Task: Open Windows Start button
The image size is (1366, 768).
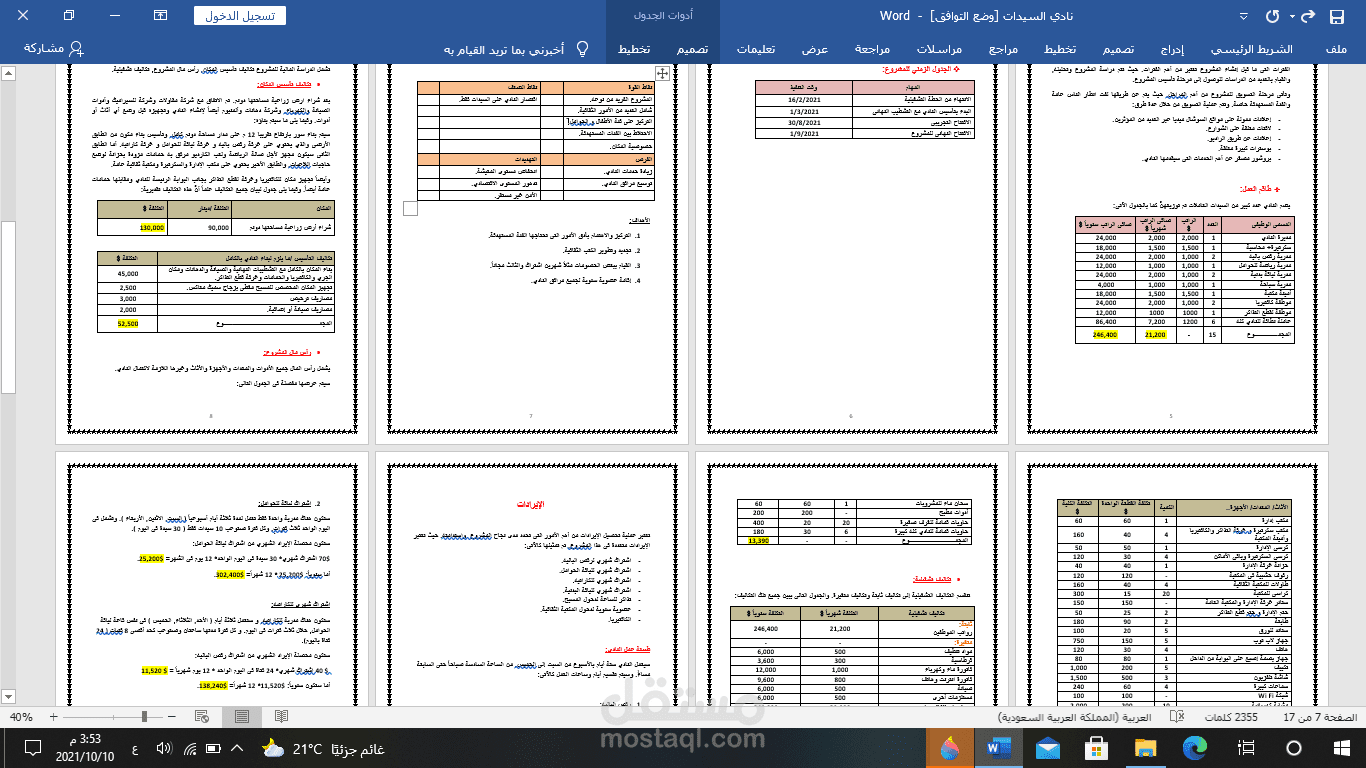Action: click(x=1342, y=749)
